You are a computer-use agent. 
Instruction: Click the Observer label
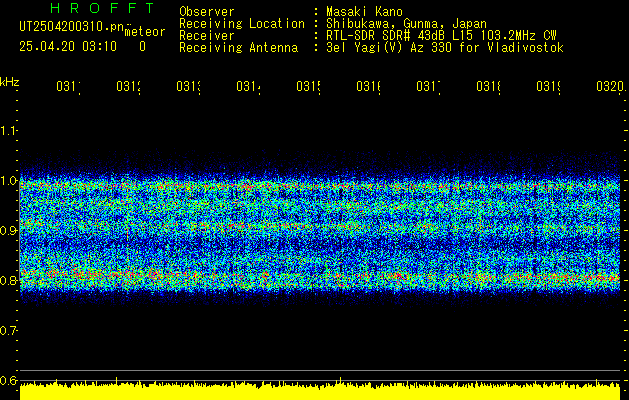click(x=207, y=12)
